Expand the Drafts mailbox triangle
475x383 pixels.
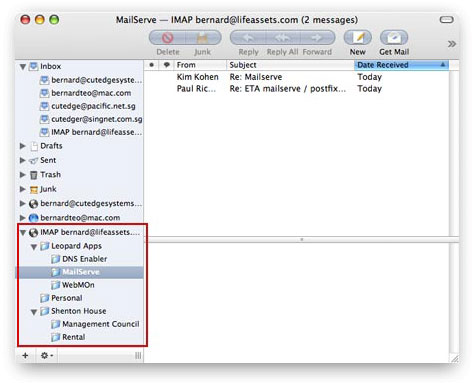23,146
